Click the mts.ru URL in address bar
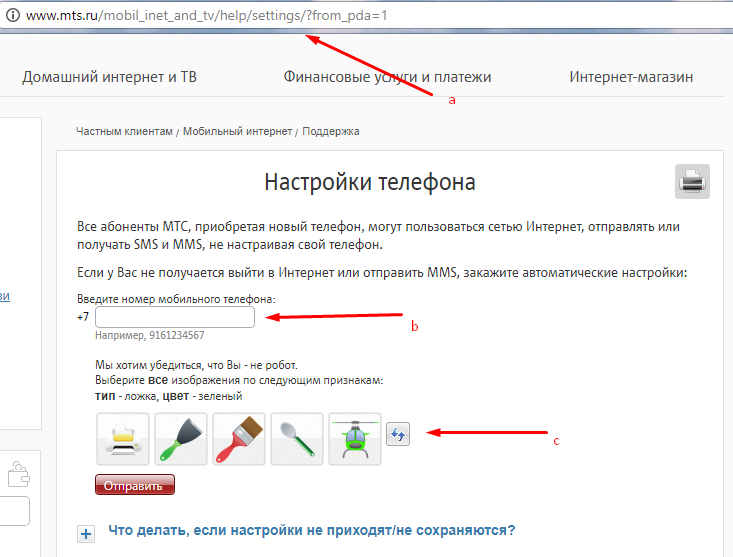Image resolution: width=733 pixels, height=557 pixels. coord(206,15)
